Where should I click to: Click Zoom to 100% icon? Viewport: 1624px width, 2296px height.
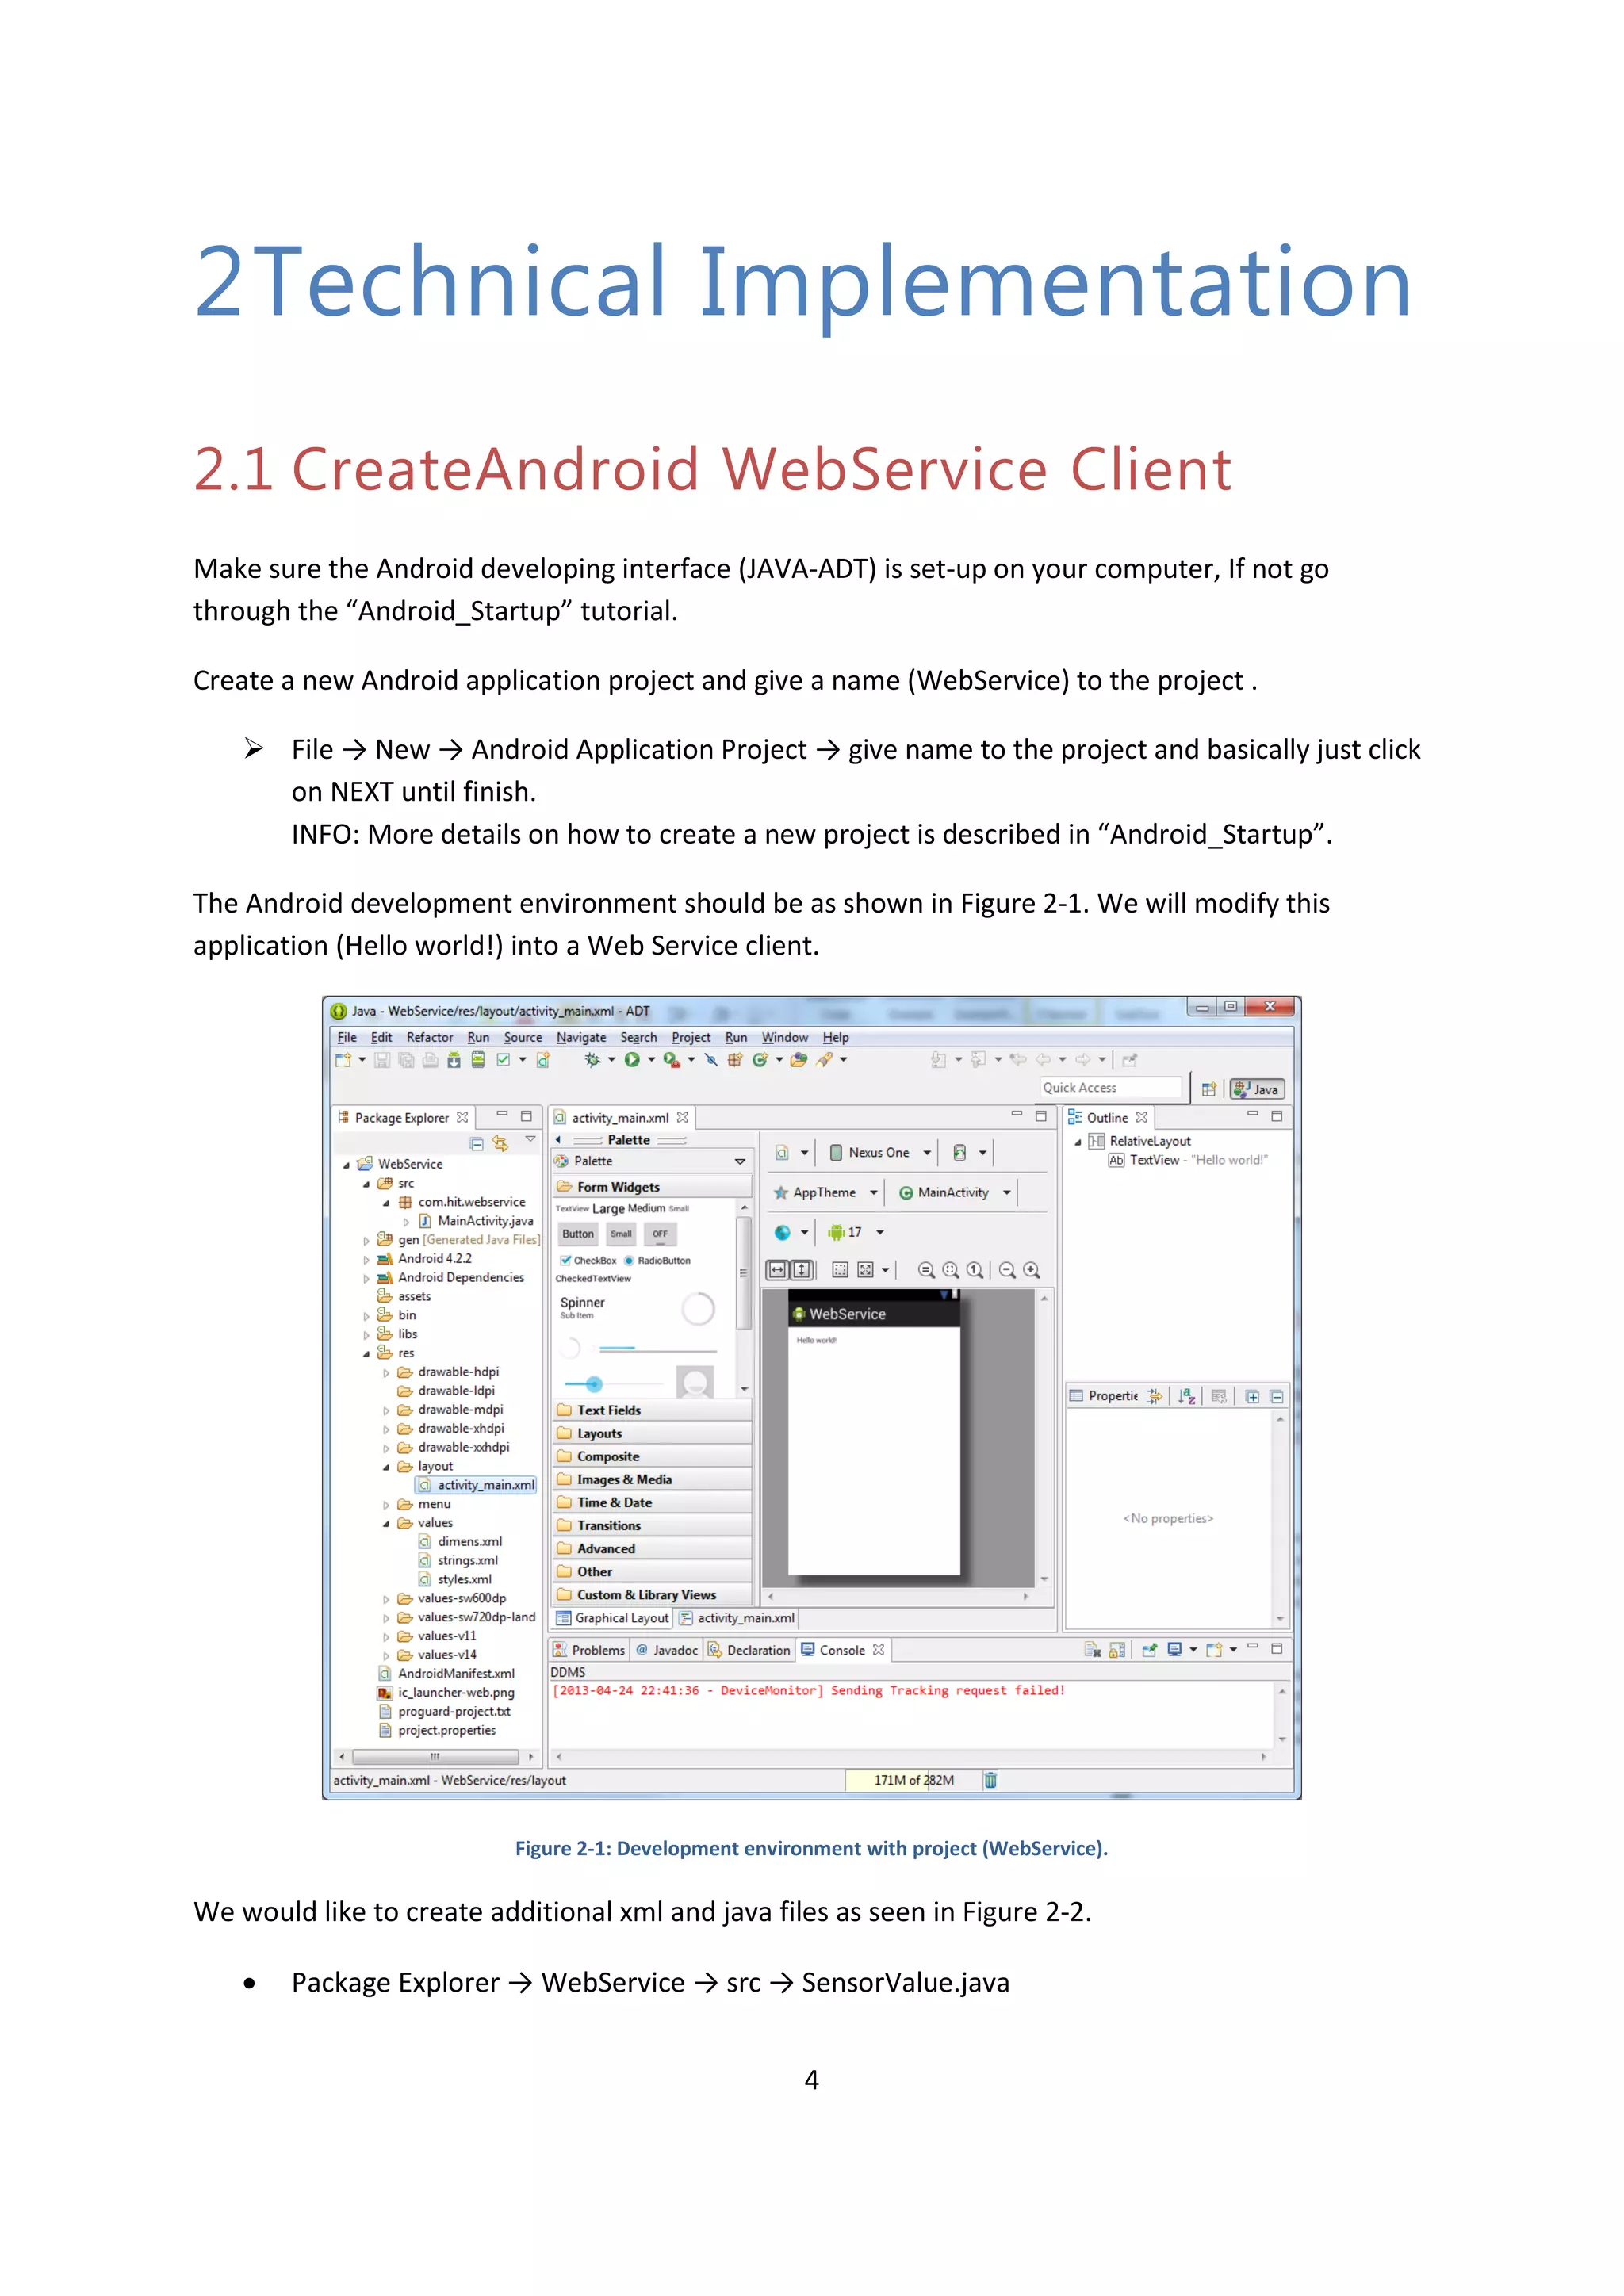point(975,1270)
